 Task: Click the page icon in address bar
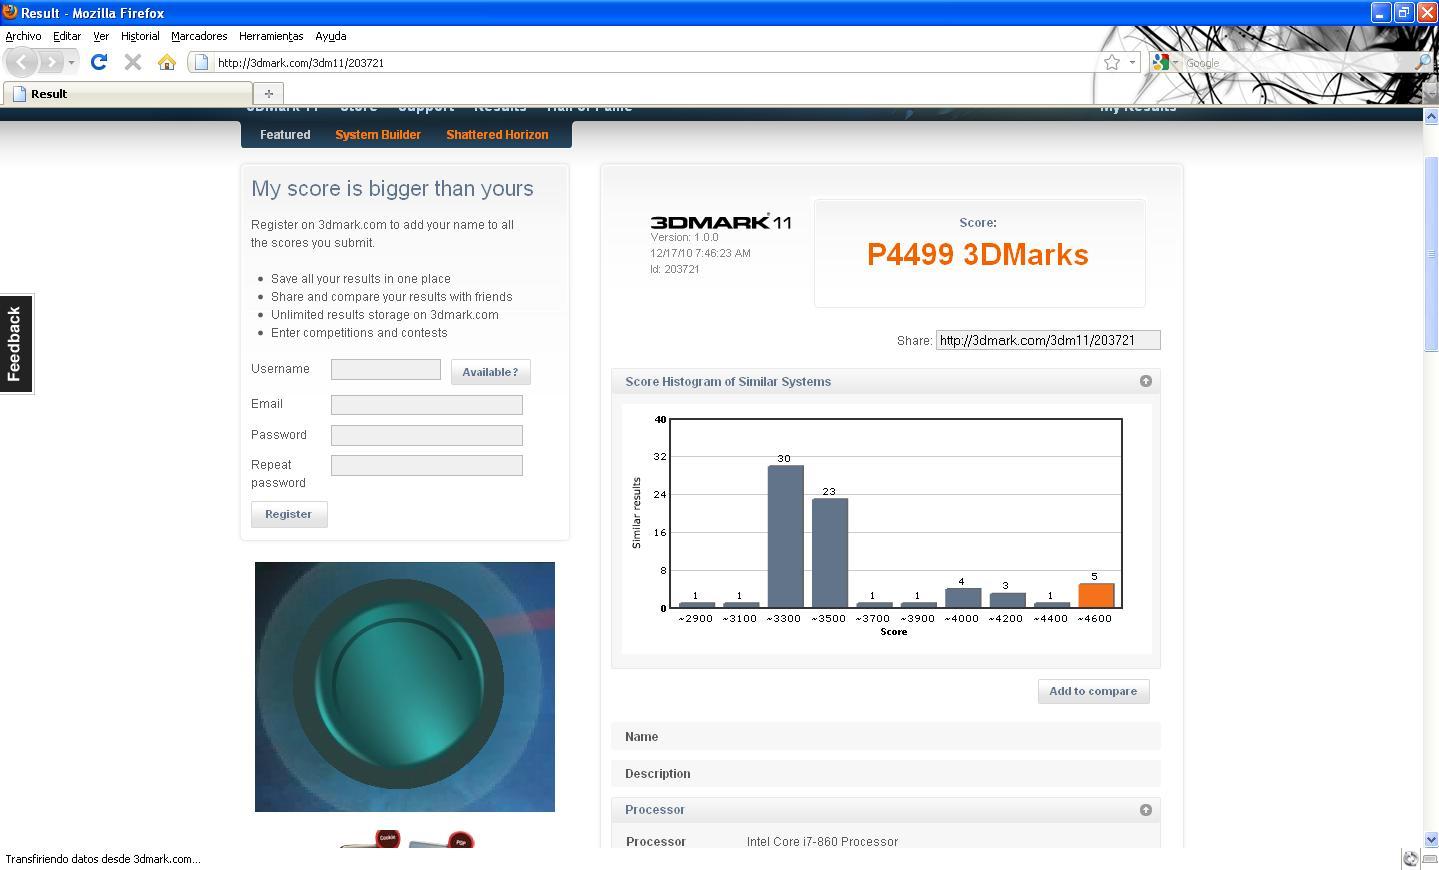coord(201,62)
